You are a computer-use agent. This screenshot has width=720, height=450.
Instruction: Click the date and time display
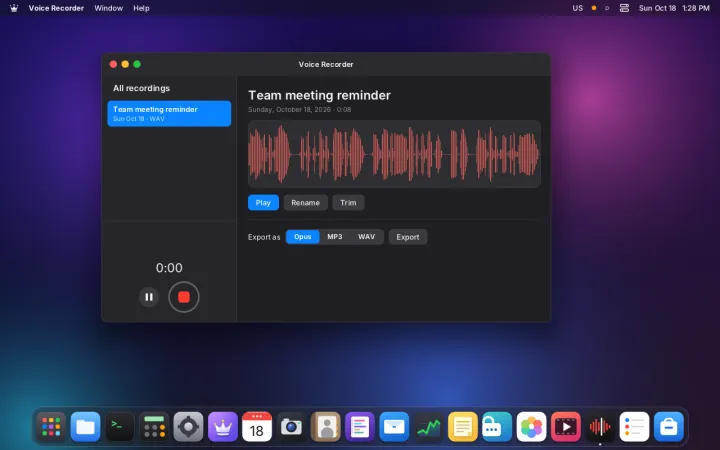point(674,8)
